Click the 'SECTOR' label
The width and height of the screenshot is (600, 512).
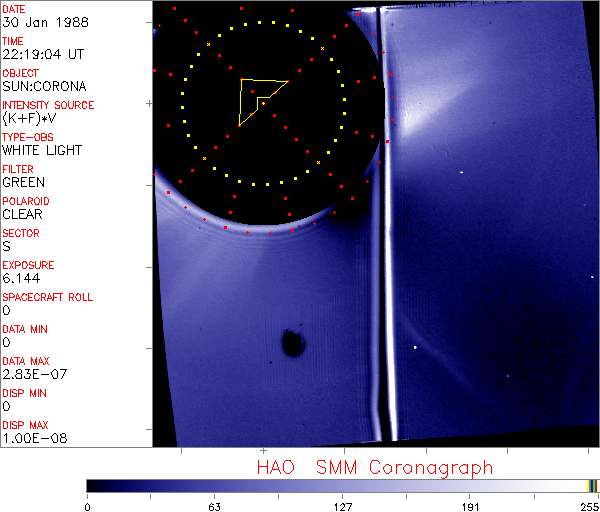[x=21, y=233]
